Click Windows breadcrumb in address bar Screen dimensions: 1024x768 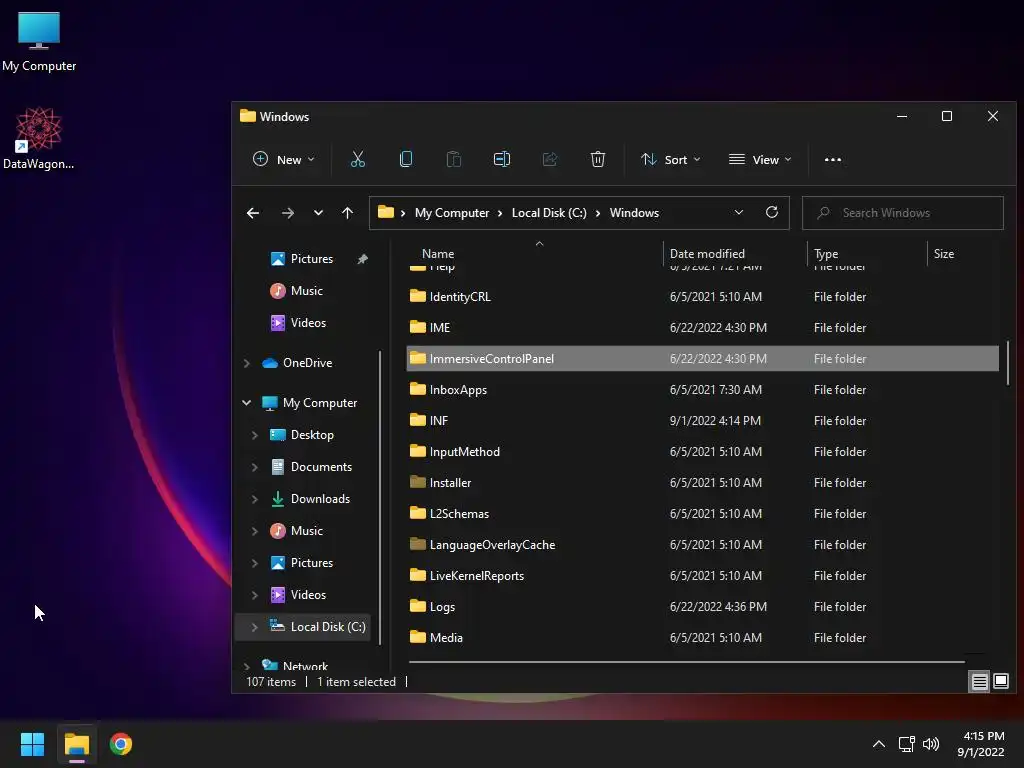pyautogui.click(x=634, y=213)
